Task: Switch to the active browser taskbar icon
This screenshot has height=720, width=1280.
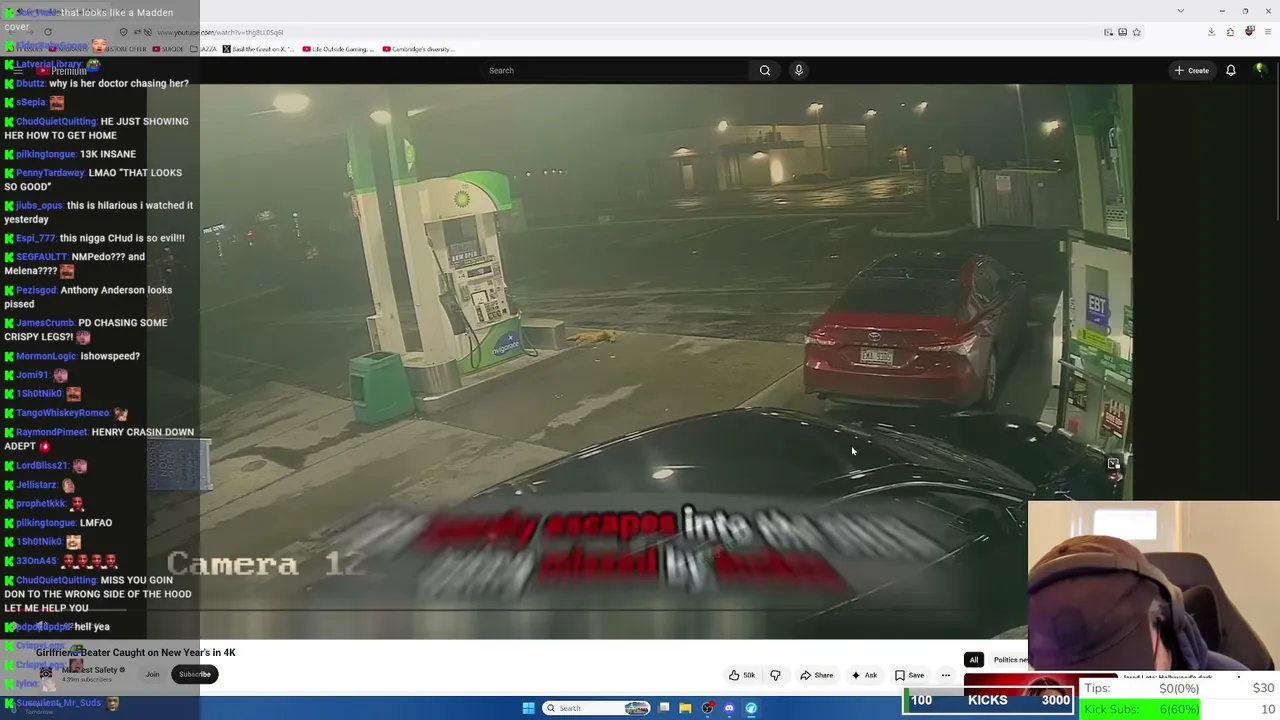Action: click(751, 708)
